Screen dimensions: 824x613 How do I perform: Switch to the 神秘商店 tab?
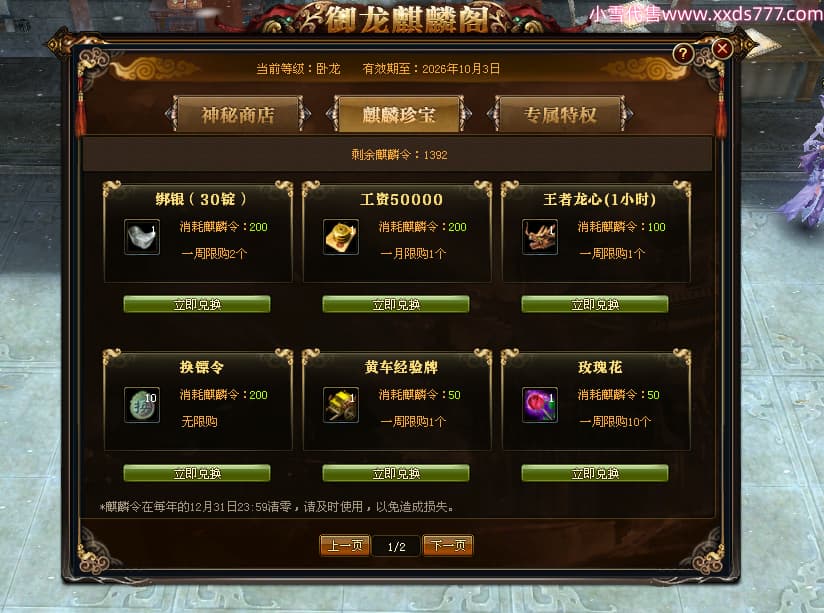pos(238,114)
